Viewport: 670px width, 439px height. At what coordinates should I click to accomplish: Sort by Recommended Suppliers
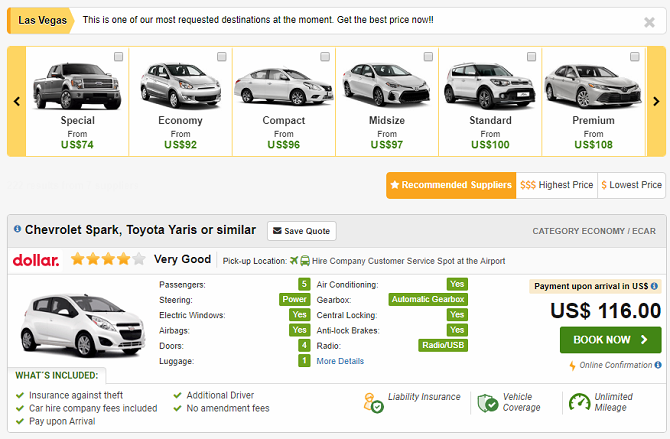(450, 185)
